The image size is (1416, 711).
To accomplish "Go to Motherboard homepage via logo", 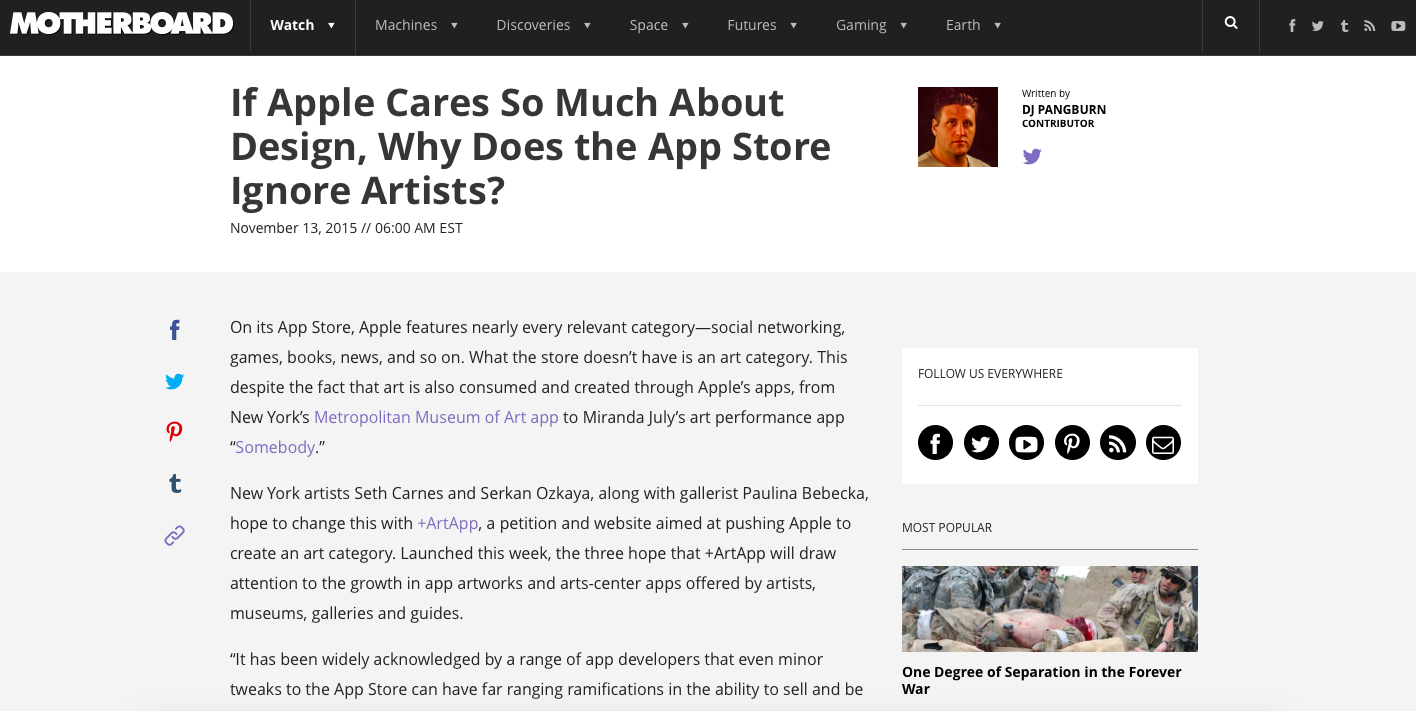I will (x=122, y=23).
